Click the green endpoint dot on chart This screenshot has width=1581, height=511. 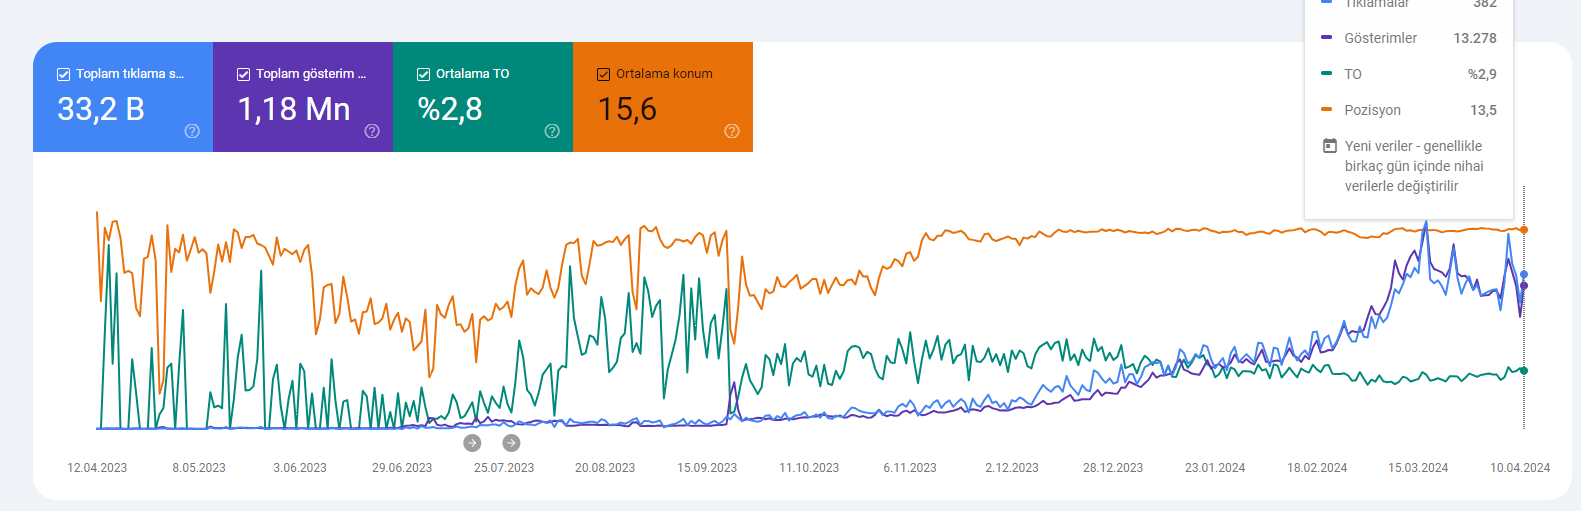(x=1524, y=371)
